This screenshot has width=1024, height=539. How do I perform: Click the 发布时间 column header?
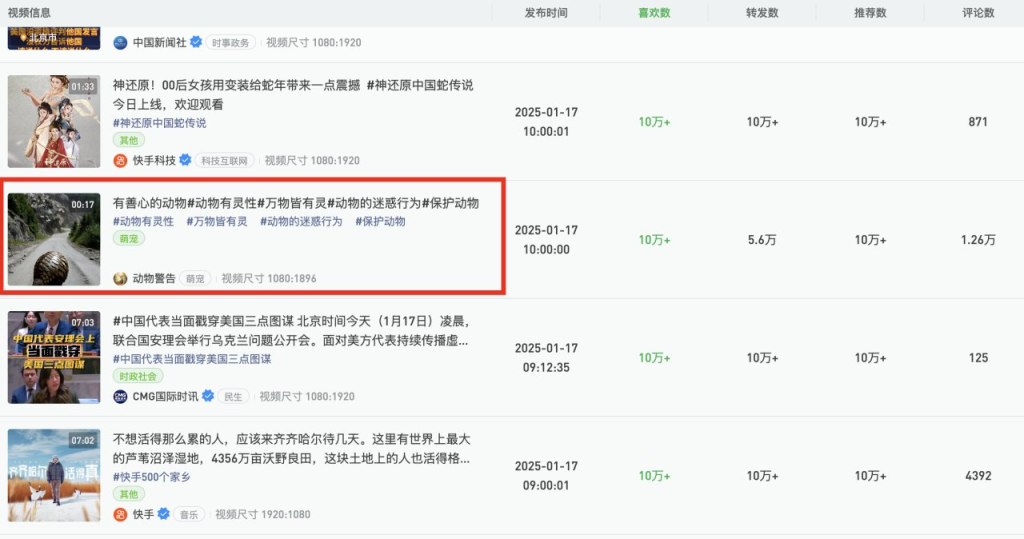click(546, 12)
